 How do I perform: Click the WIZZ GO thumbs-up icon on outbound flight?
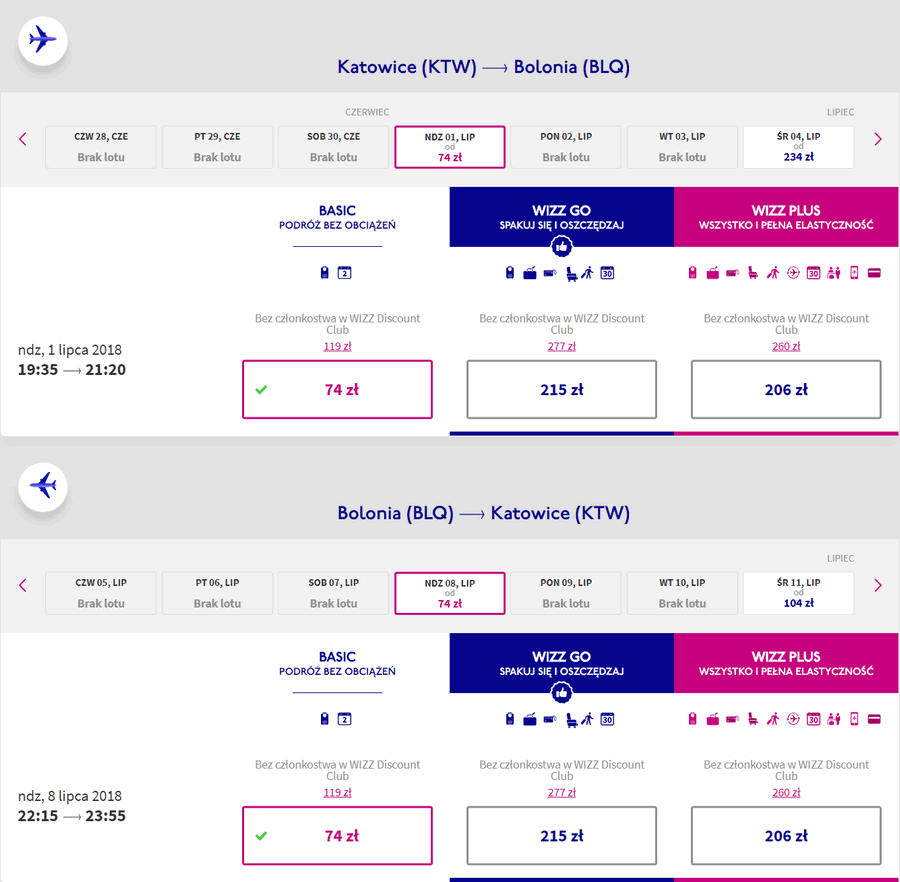click(561, 247)
